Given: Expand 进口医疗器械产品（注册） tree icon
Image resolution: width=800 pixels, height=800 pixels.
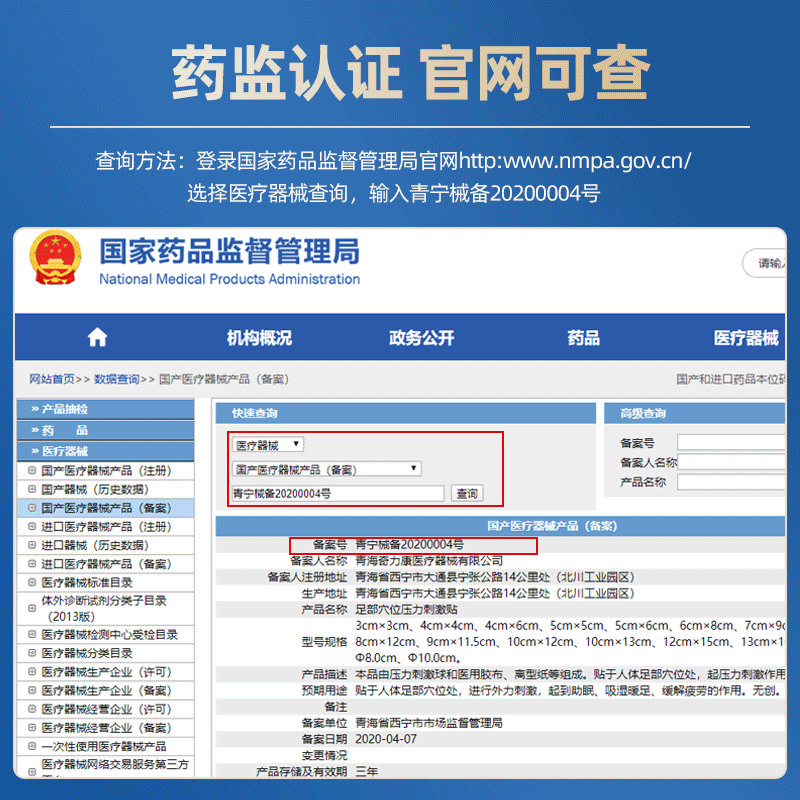Looking at the screenshot, I should click(32, 527).
